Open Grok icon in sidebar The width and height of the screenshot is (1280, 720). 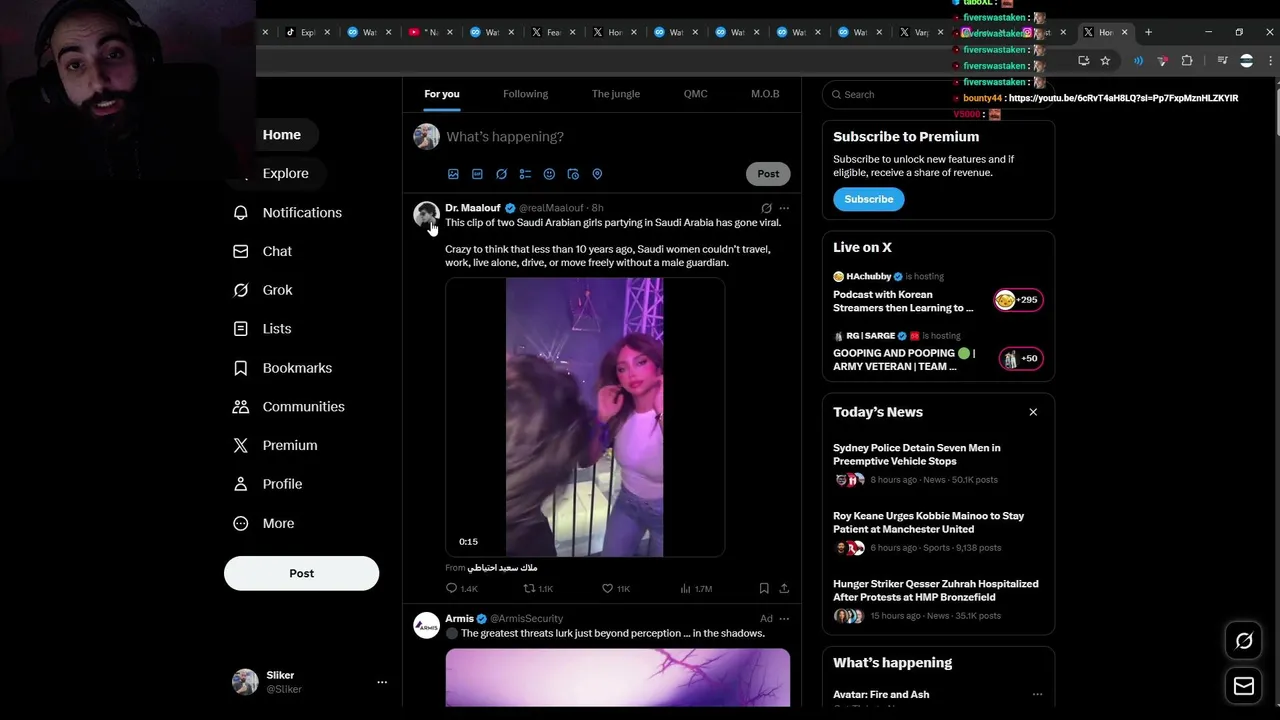click(240, 290)
